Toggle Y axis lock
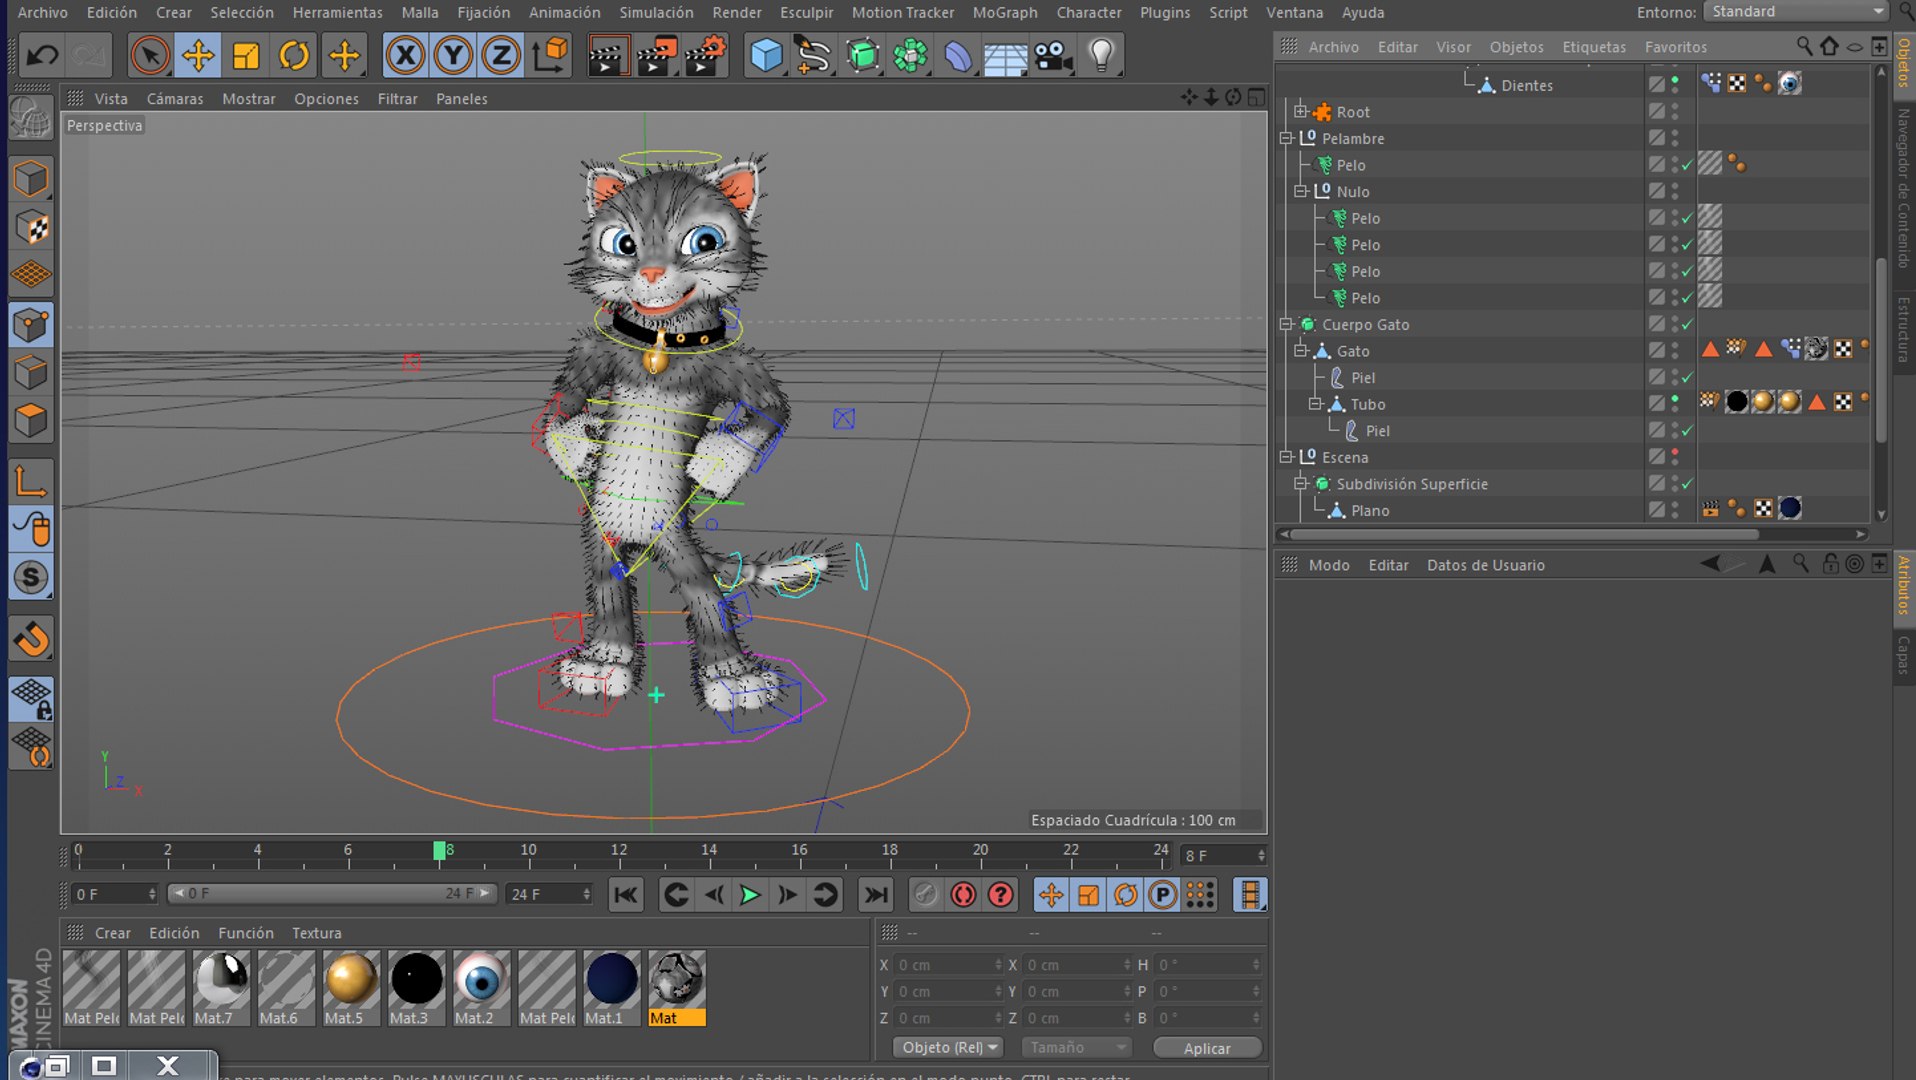Screen dimensions: 1916x1080 (x=453, y=55)
